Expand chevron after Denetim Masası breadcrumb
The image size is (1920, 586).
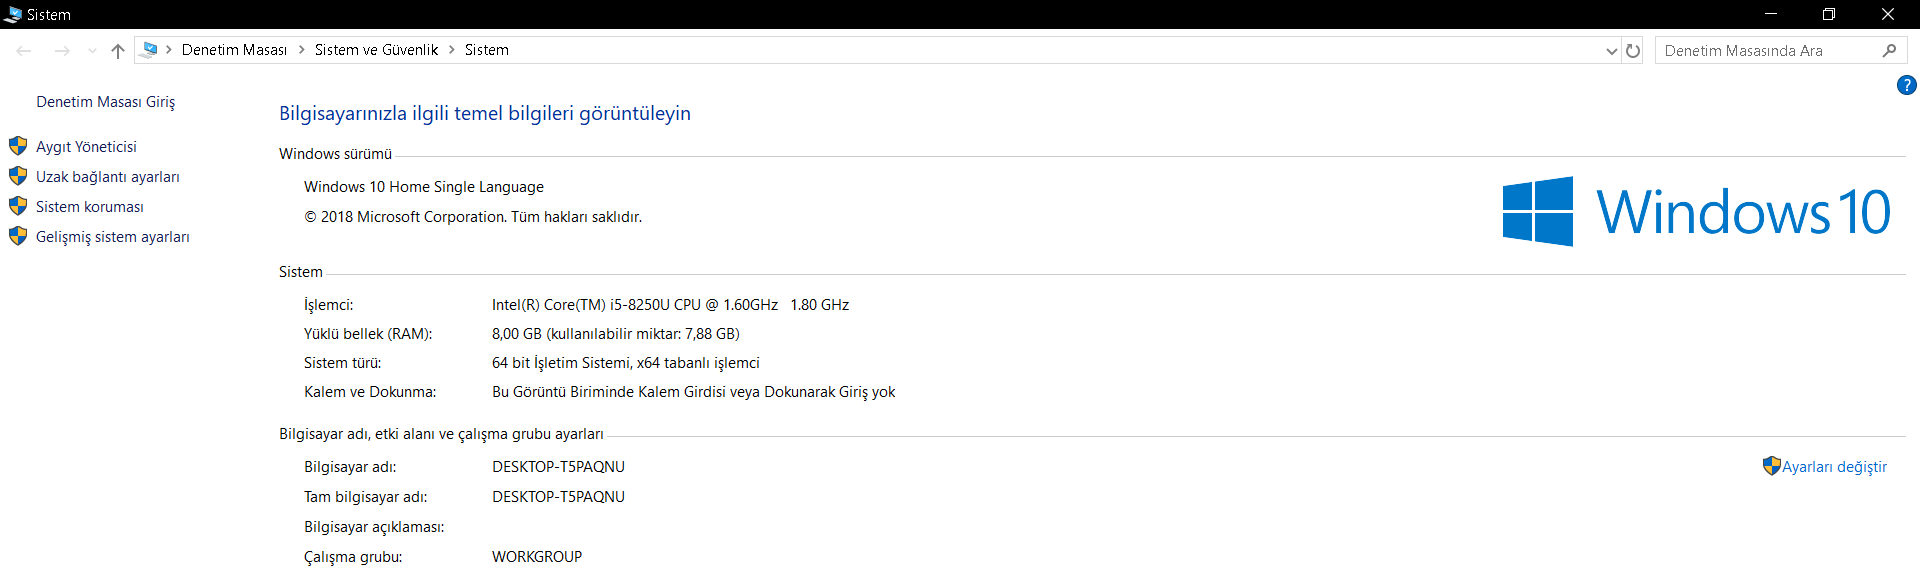[x=301, y=50]
